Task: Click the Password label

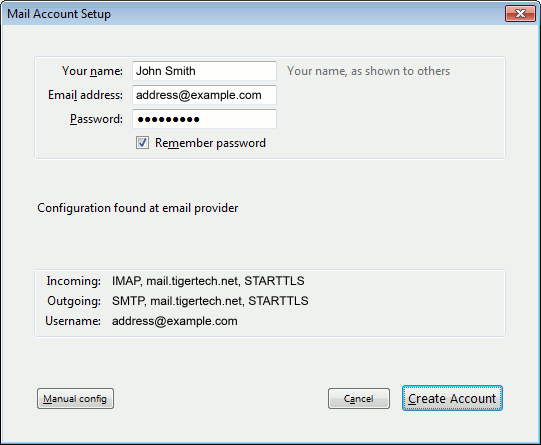Action: pos(96,119)
